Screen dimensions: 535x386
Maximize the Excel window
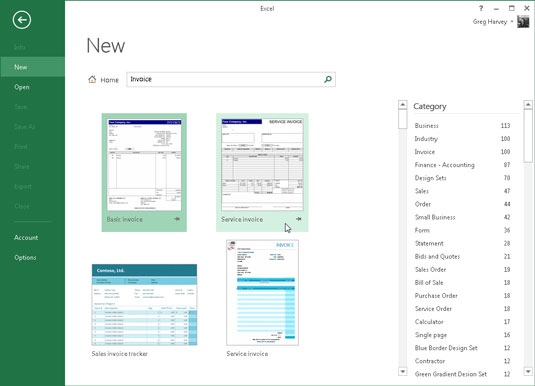click(x=511, y=8)
